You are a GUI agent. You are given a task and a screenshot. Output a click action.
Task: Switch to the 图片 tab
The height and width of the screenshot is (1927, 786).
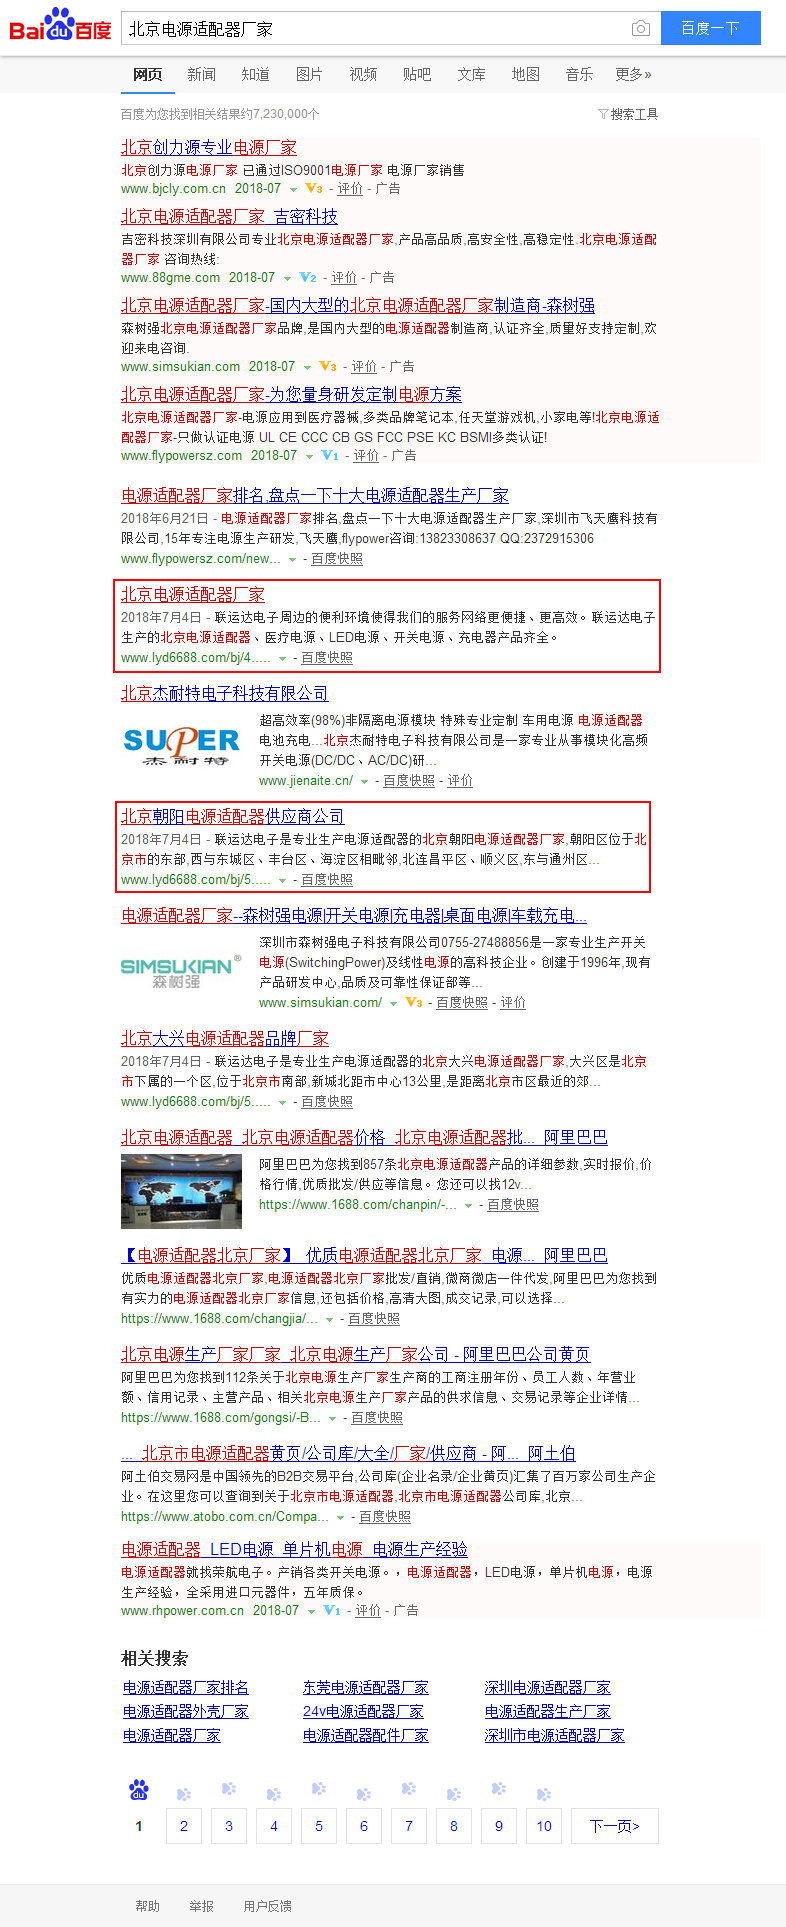(x=309, y=74)
